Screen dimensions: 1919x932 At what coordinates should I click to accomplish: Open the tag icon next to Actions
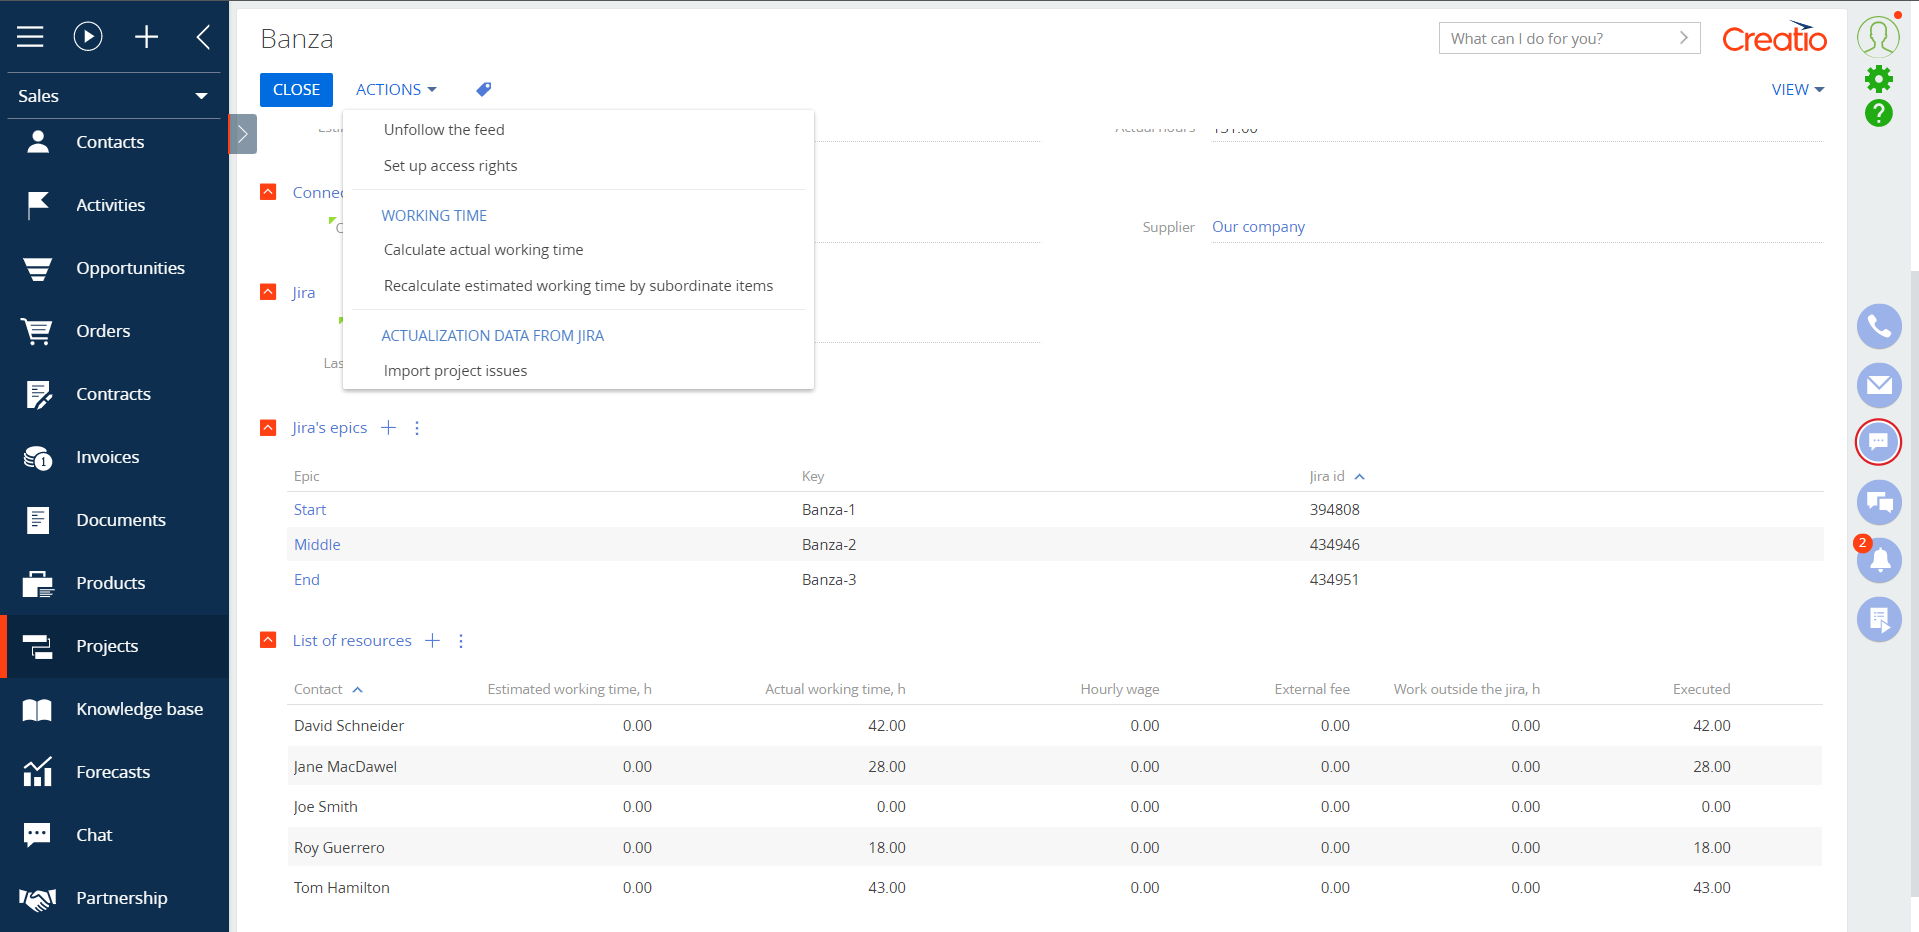coord(483,89)
